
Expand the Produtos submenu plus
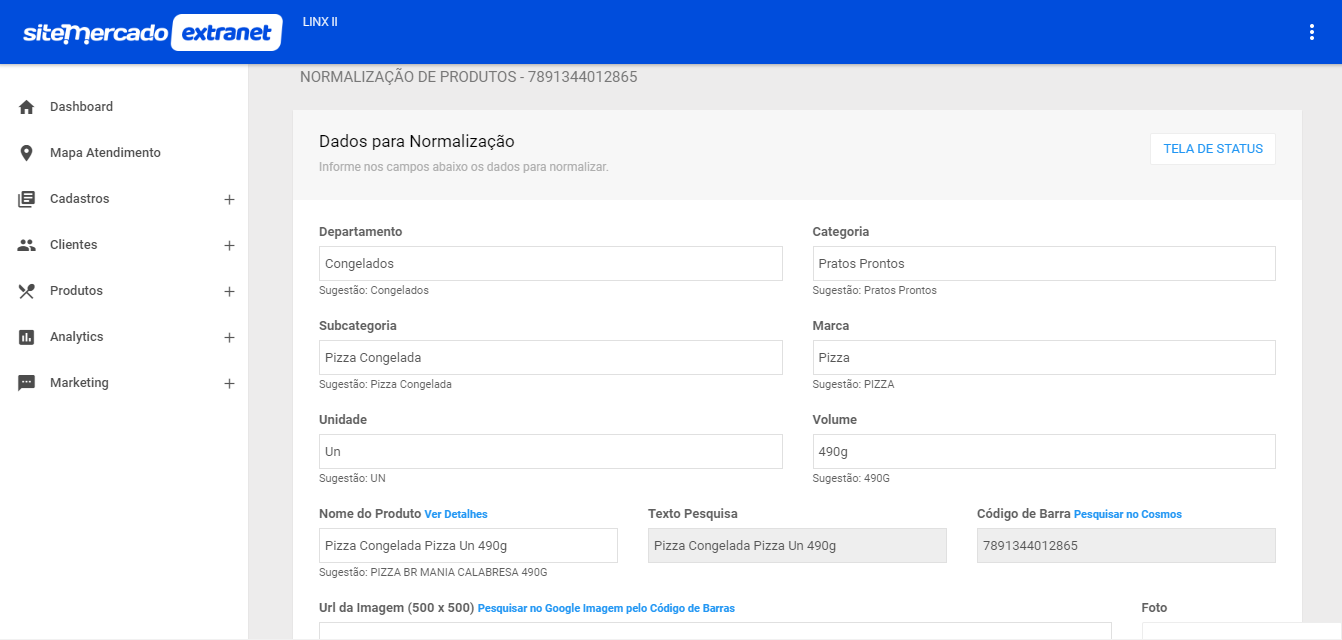pyautogui.click(x=229, y=292)
